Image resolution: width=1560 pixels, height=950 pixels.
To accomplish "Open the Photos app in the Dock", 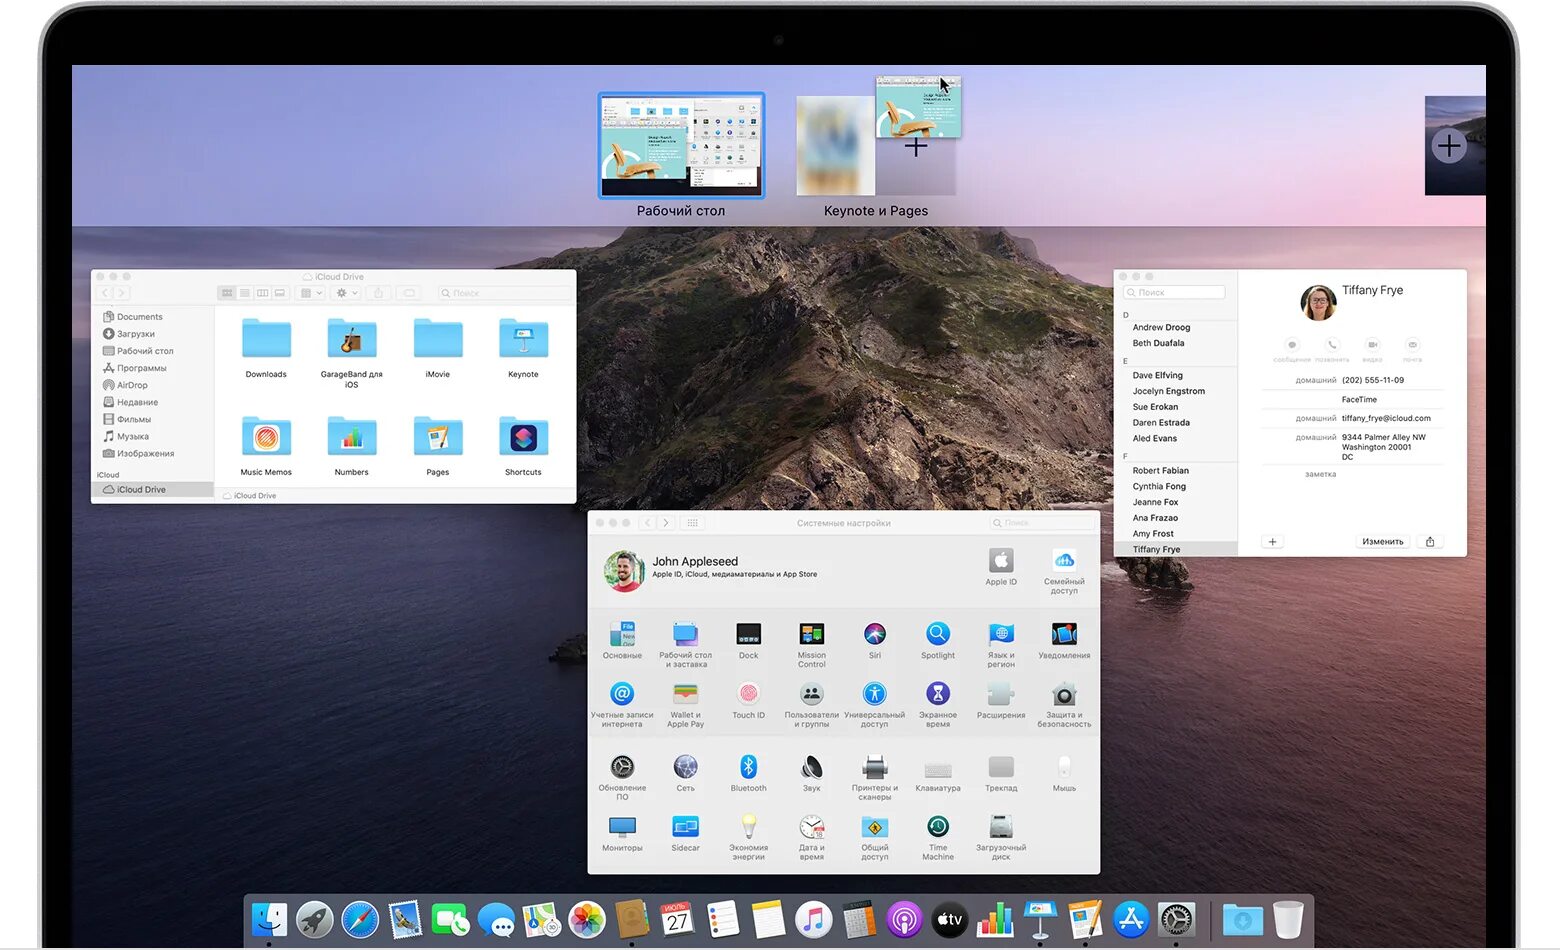I will point(587,920).
